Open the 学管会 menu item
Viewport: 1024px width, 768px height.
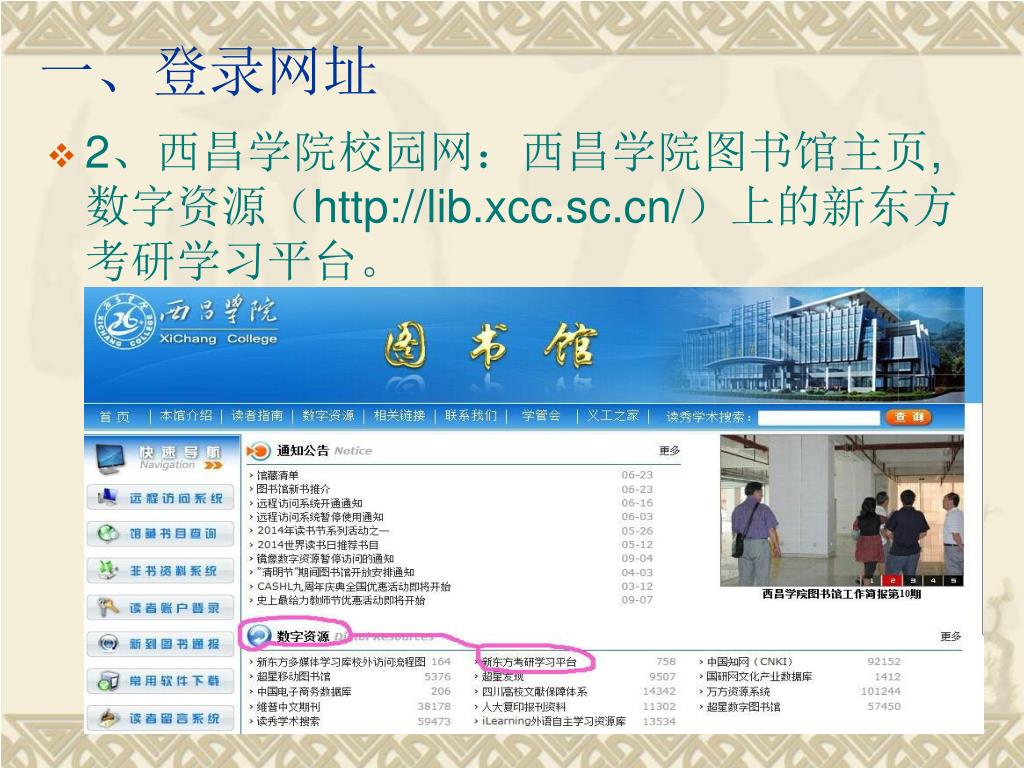tap(541, 415)
